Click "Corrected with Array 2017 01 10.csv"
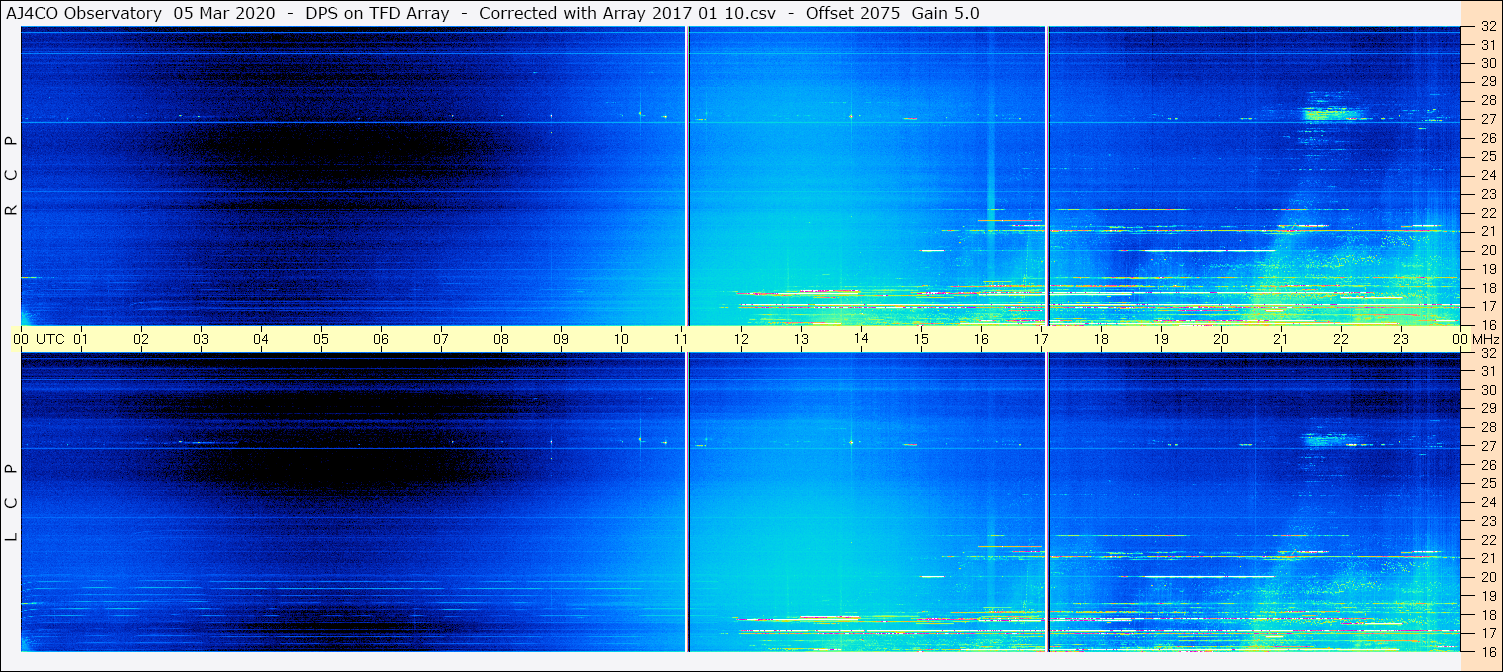This screenshot has height=672, width=1503. (626, 13)
